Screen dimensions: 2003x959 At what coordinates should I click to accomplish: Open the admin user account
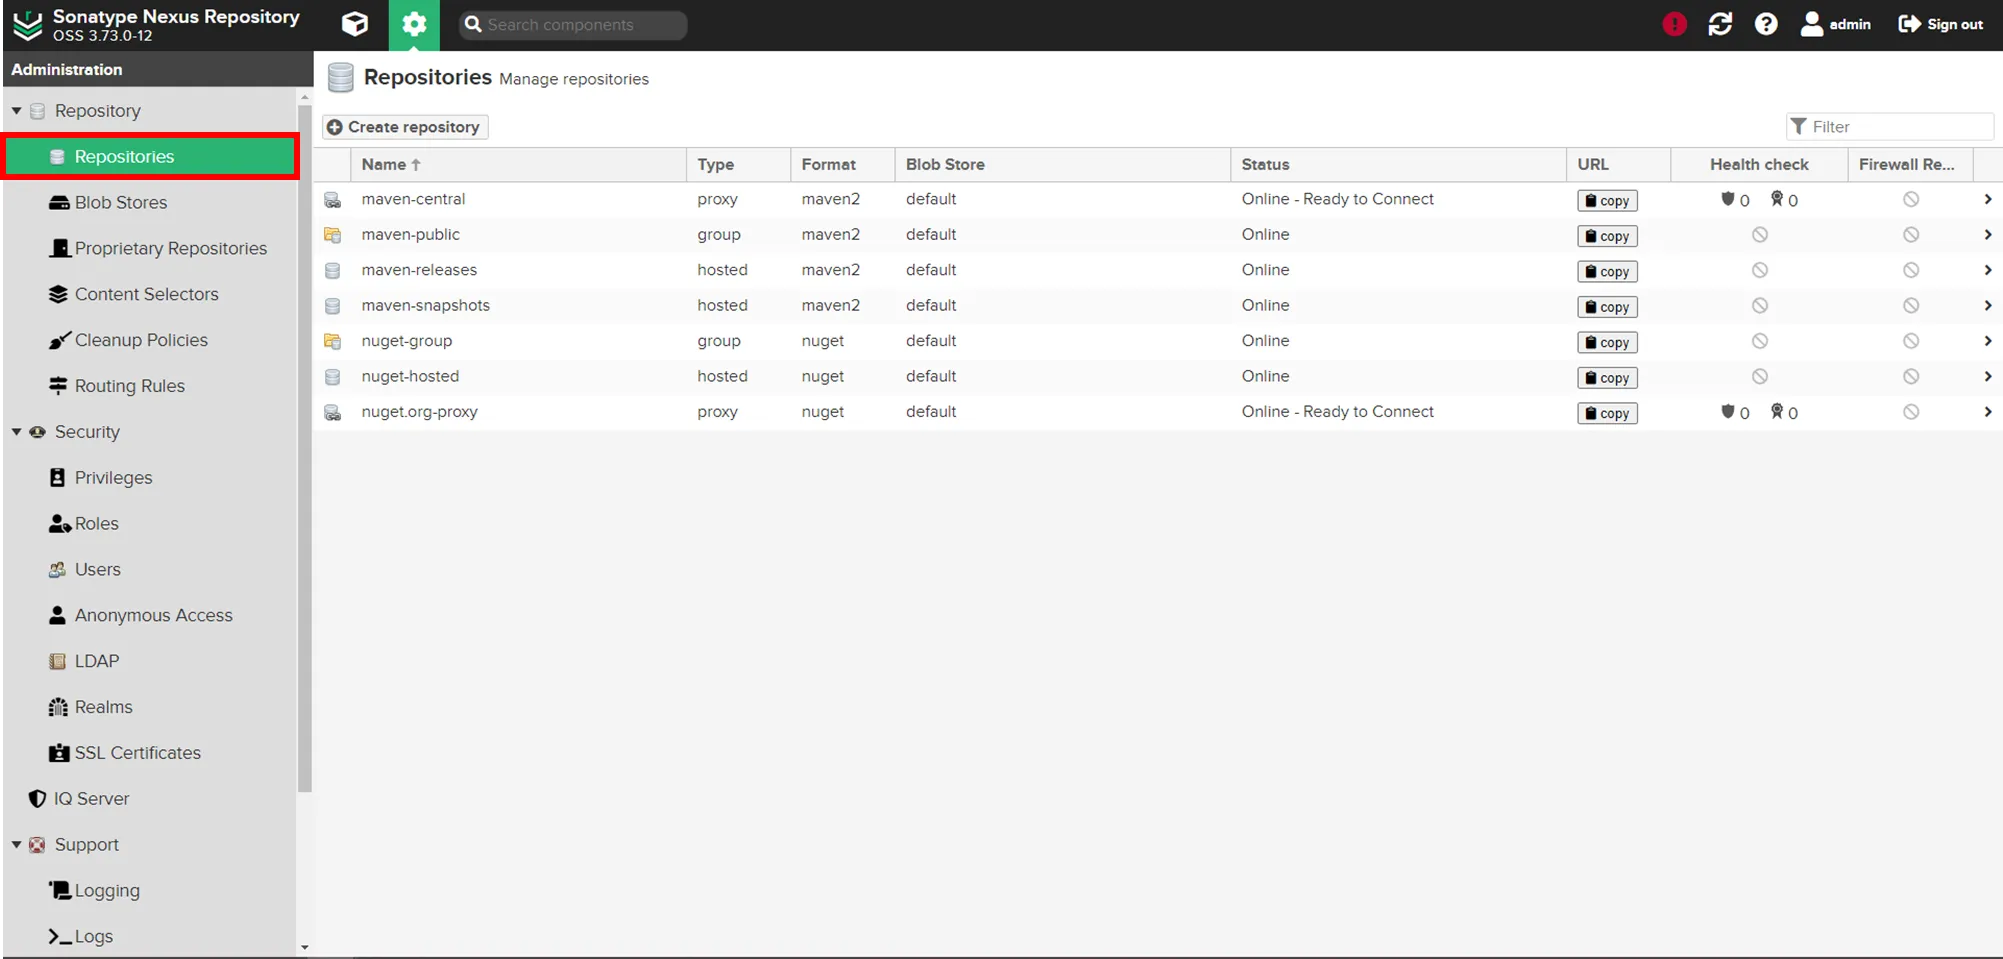click(x=1836, y=24)
